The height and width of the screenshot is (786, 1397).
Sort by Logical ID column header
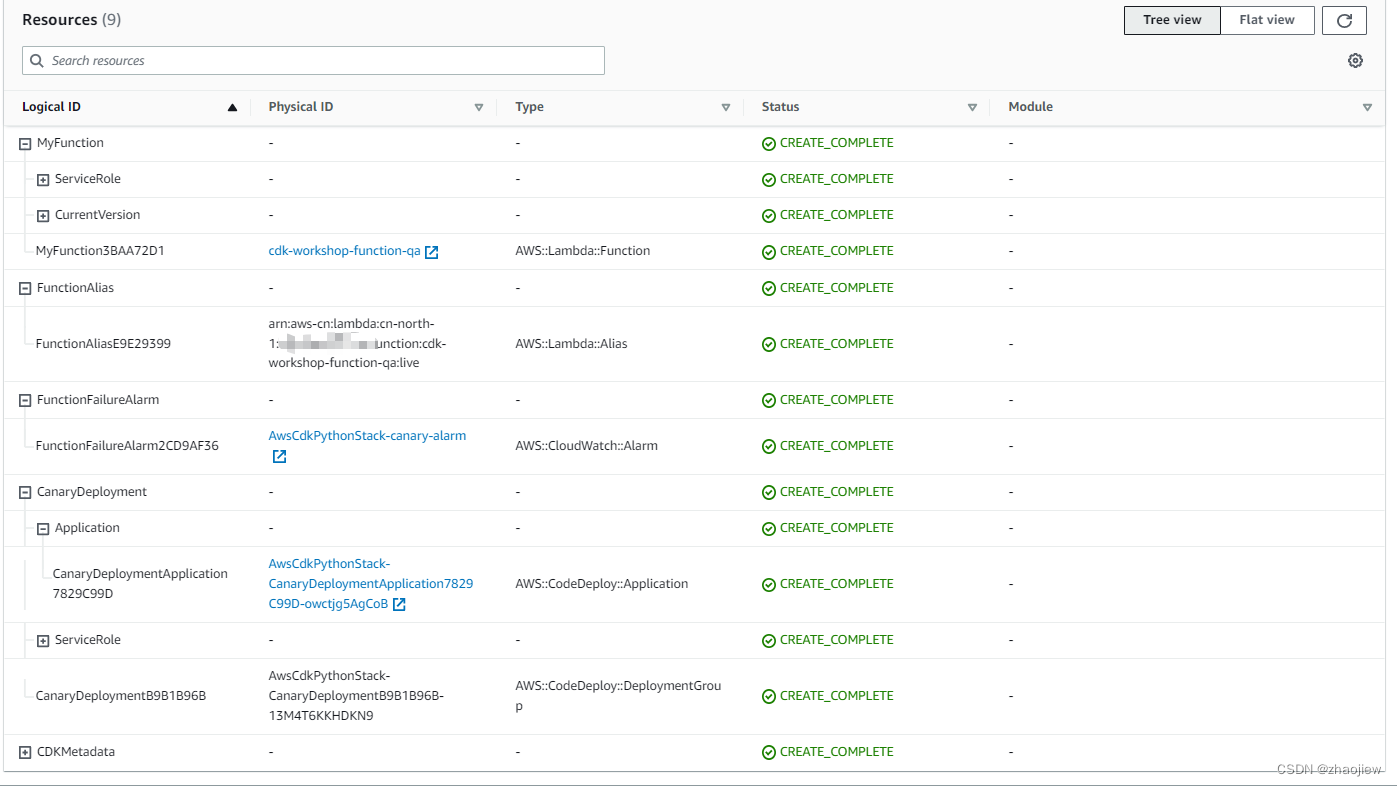pyautogui.click(x=51, y=107)
